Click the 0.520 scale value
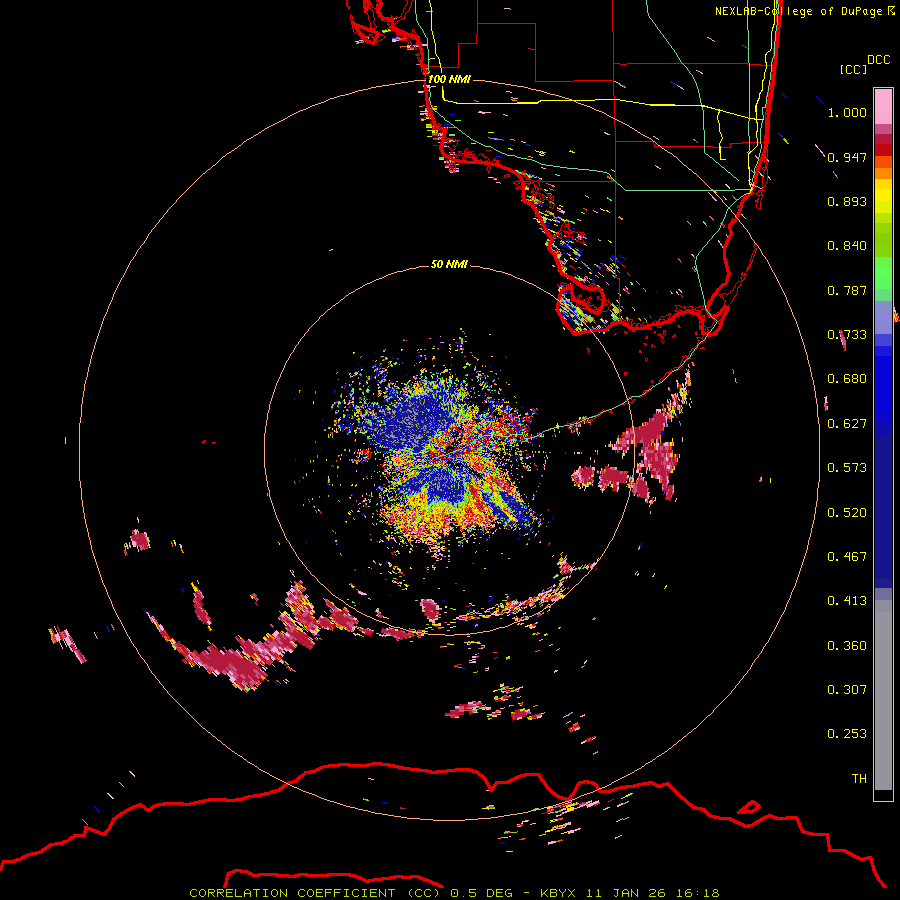The image size is (900, 900). click(x=847, y=513)
